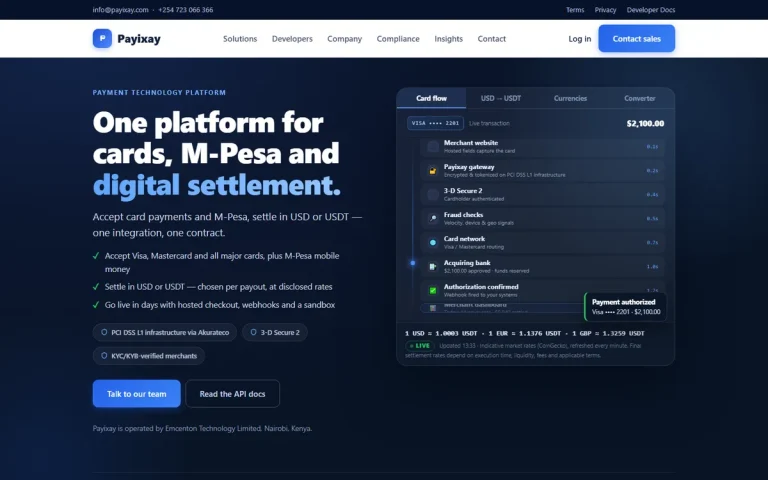This screenshot has width=768, height=480.
Task: Select the Acquiring bank step title
Action: pos(467,263)
